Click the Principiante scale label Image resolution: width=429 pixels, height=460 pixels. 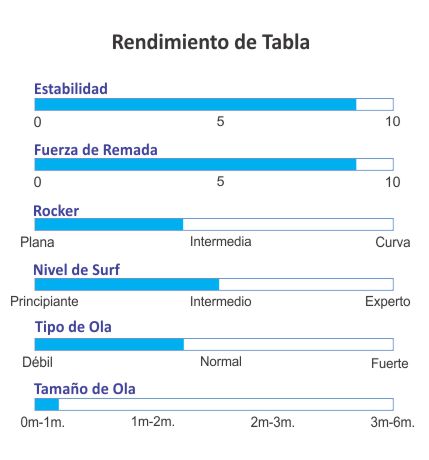coord(44,302)
